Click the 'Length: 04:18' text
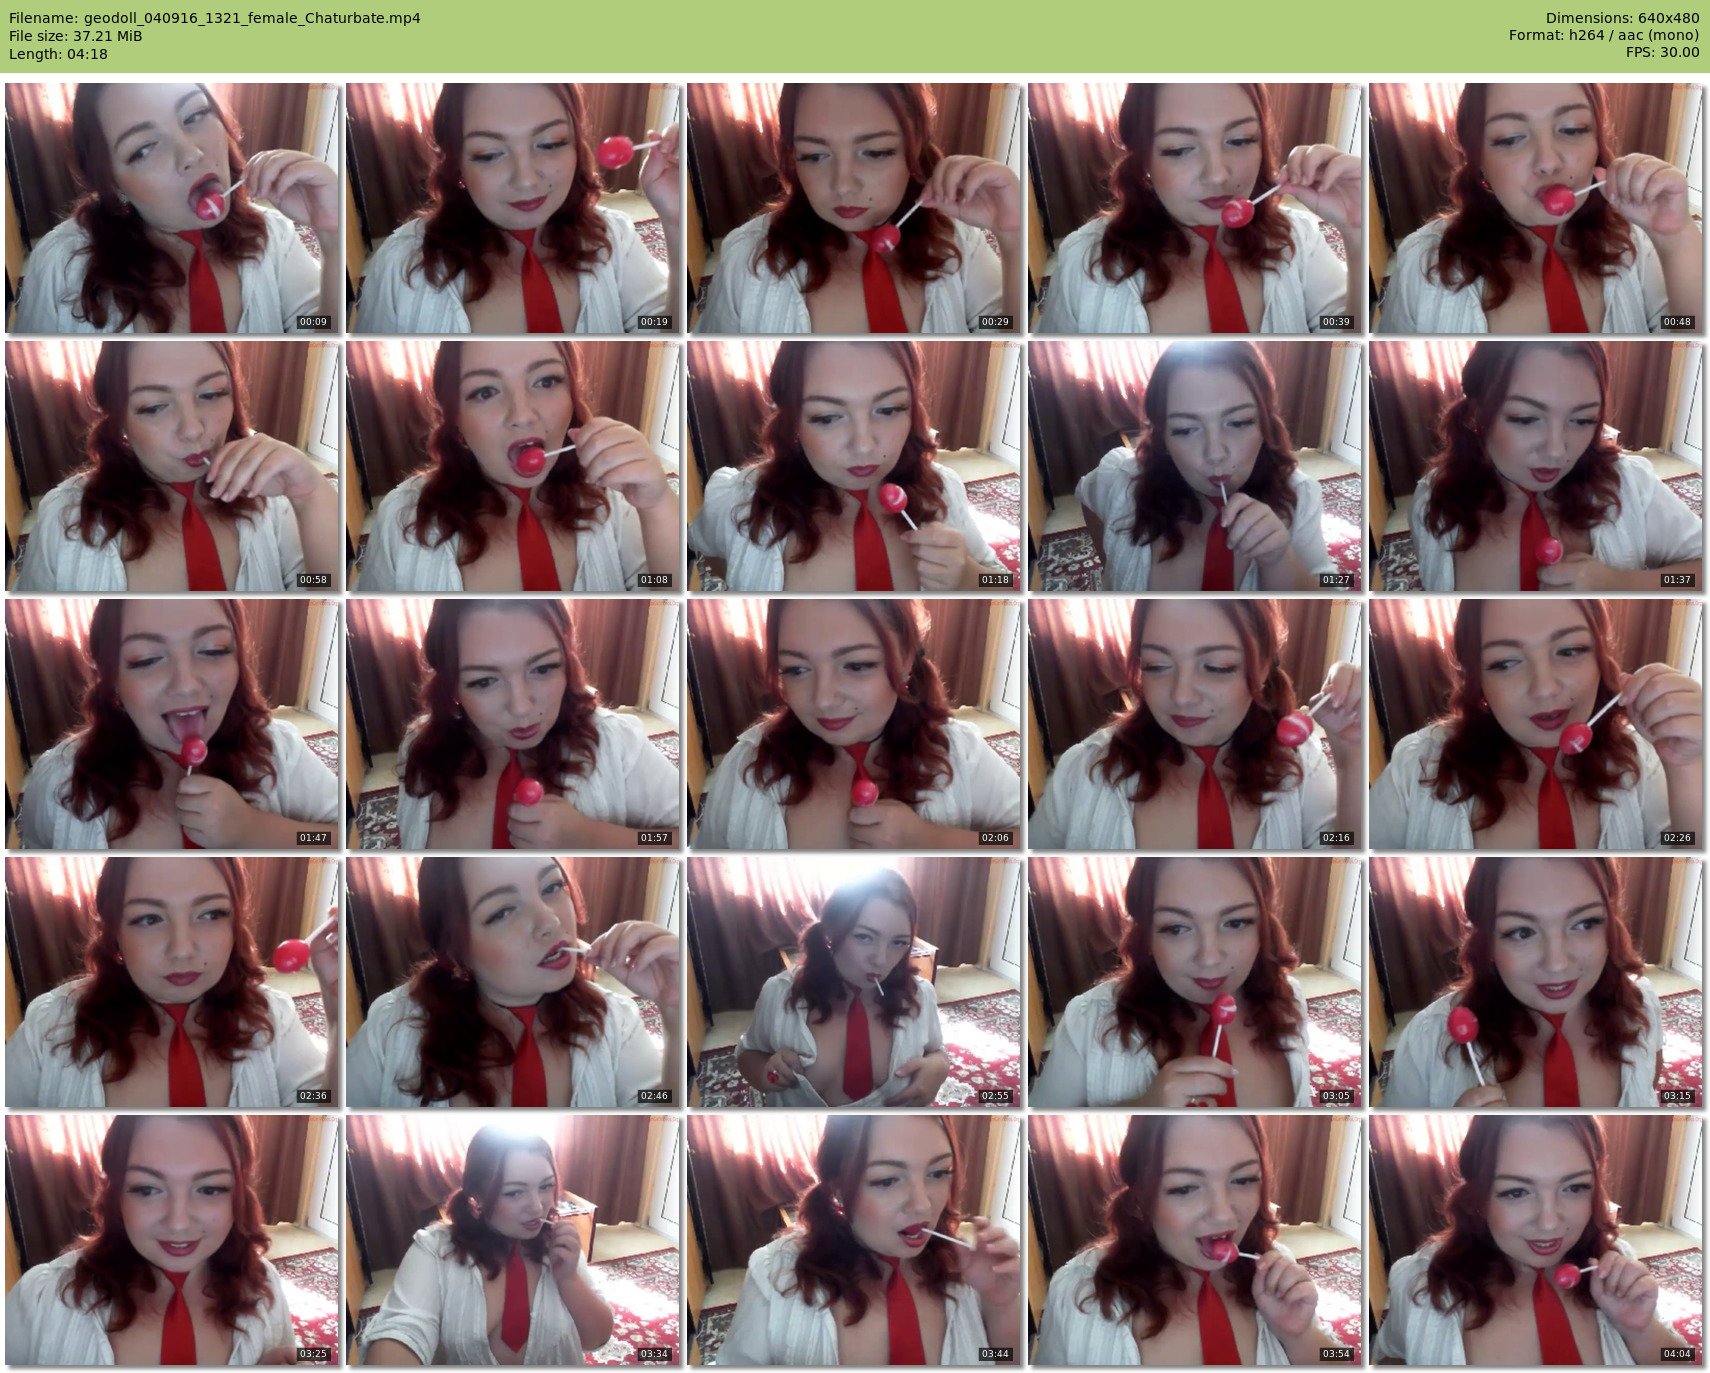 [x=58, y=54]
